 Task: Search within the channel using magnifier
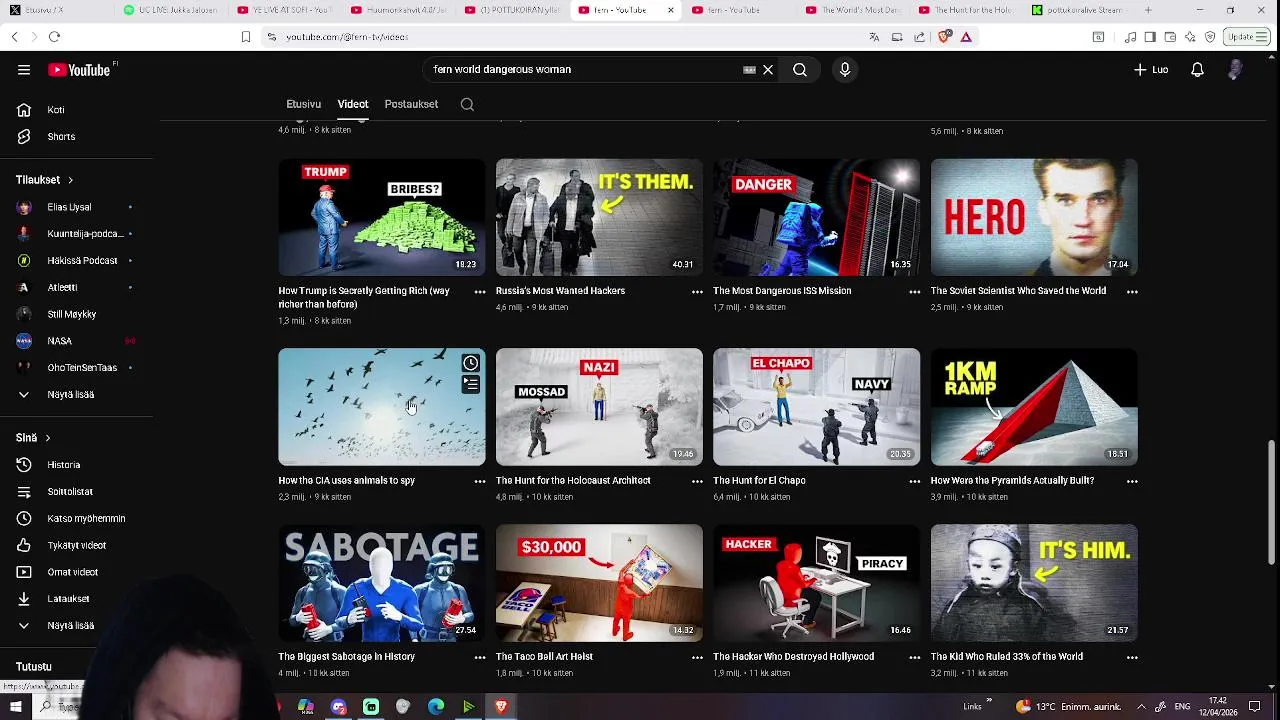(467, 104)
